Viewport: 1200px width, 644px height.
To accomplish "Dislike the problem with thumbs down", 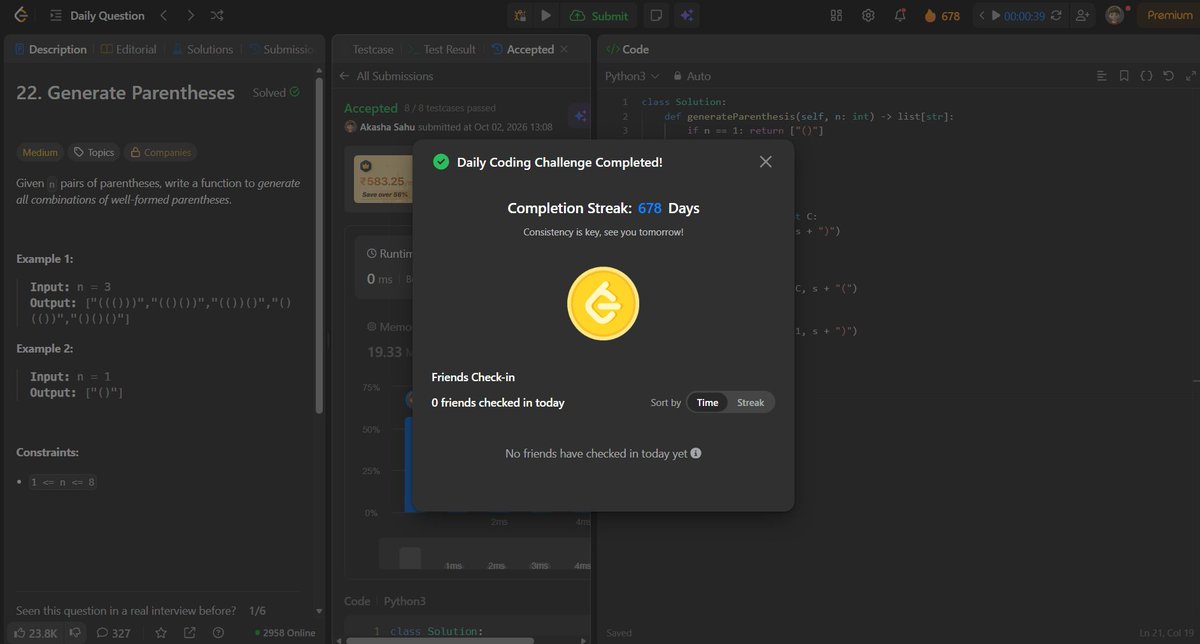I will (x=74, y=632).
